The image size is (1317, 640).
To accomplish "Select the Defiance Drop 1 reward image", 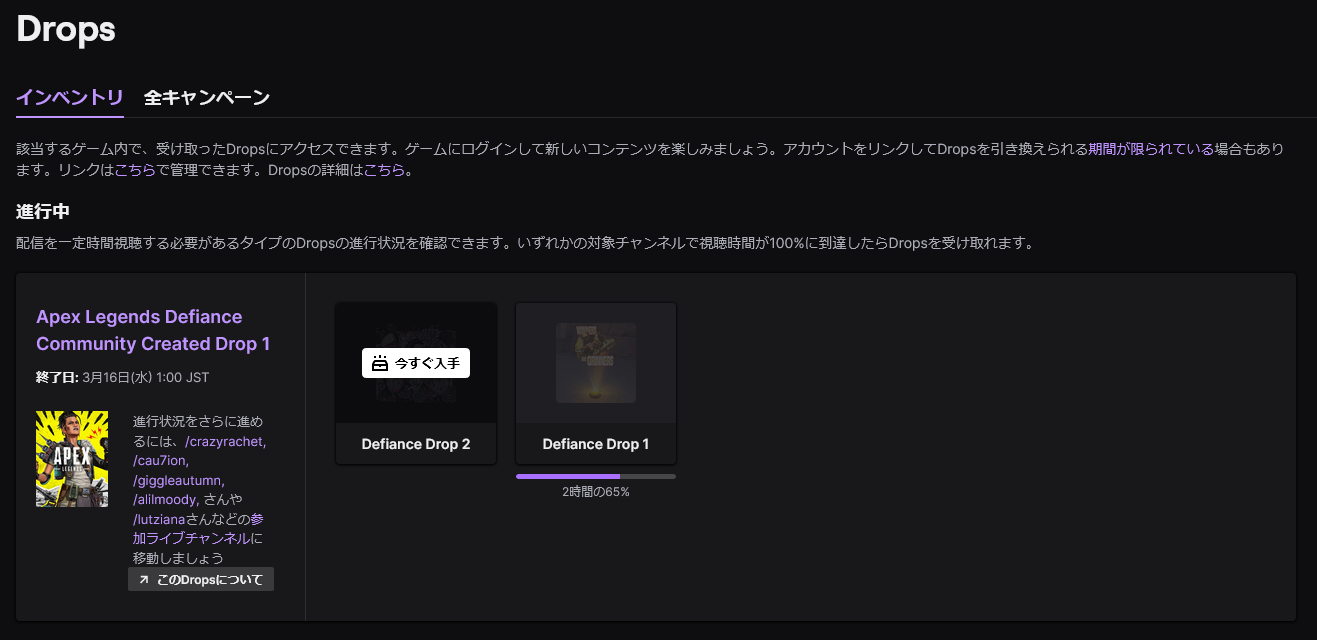I will click(595, 363).
